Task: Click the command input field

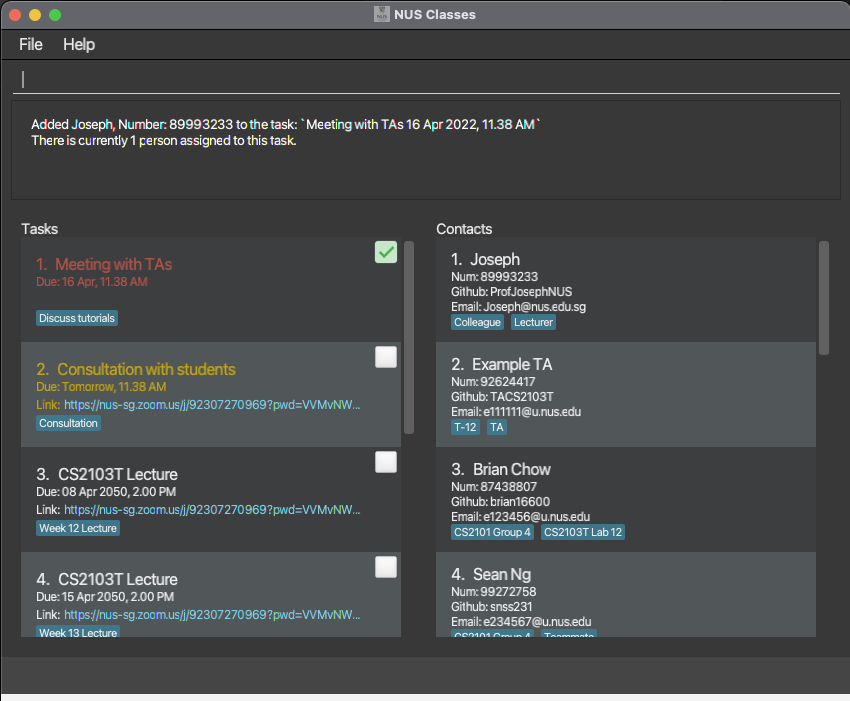Action: [426, 79]
